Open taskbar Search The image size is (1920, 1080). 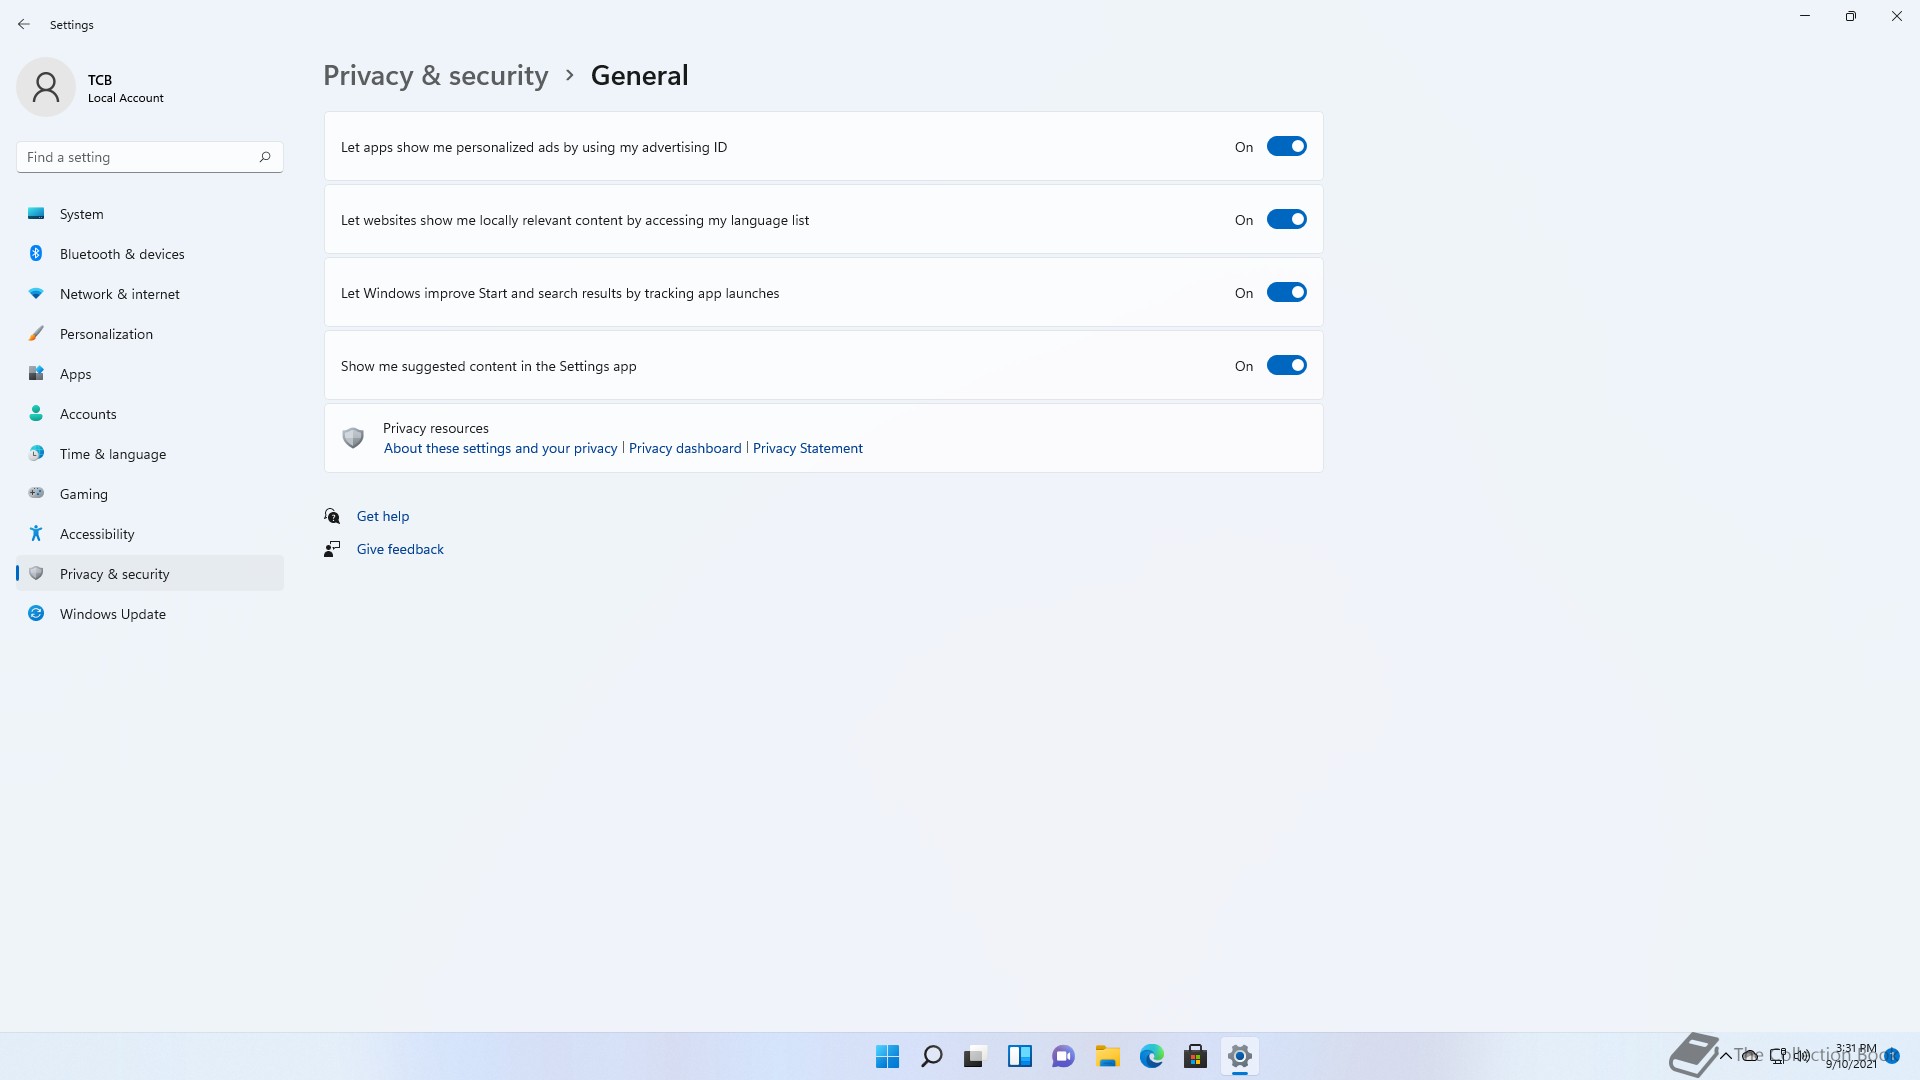click(931, 1056)
